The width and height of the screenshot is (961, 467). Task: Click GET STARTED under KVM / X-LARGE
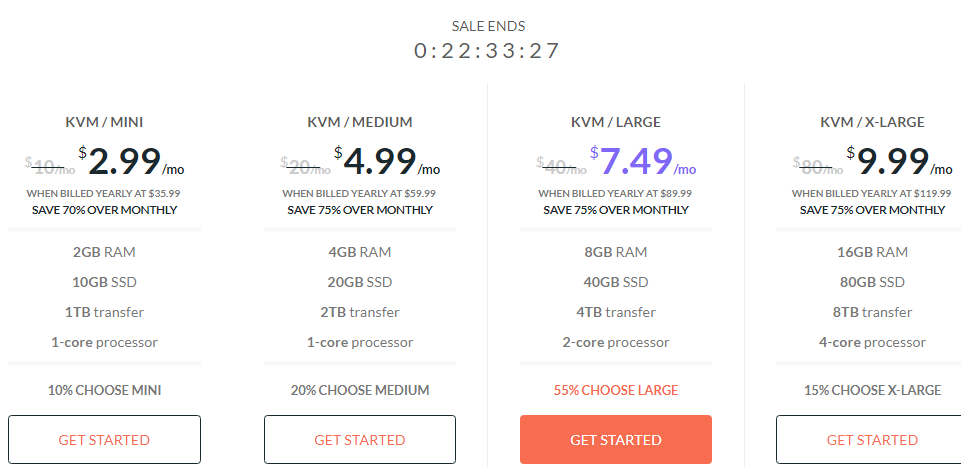tap(872, 439)
